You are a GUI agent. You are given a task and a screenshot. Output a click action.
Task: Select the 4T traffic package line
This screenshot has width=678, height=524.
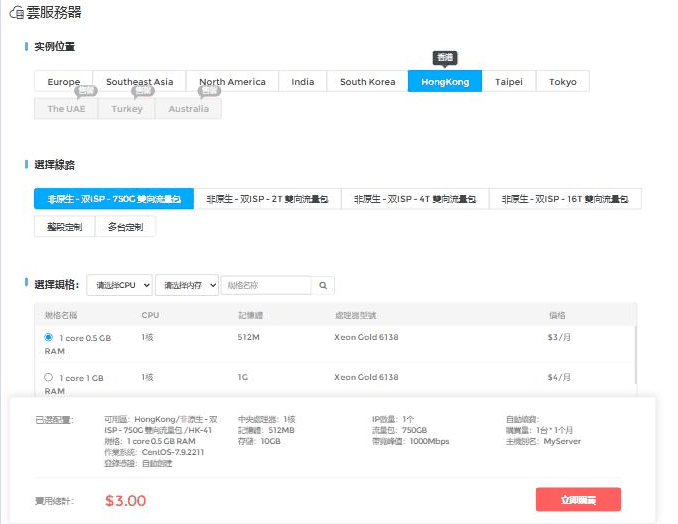point(415,199)
